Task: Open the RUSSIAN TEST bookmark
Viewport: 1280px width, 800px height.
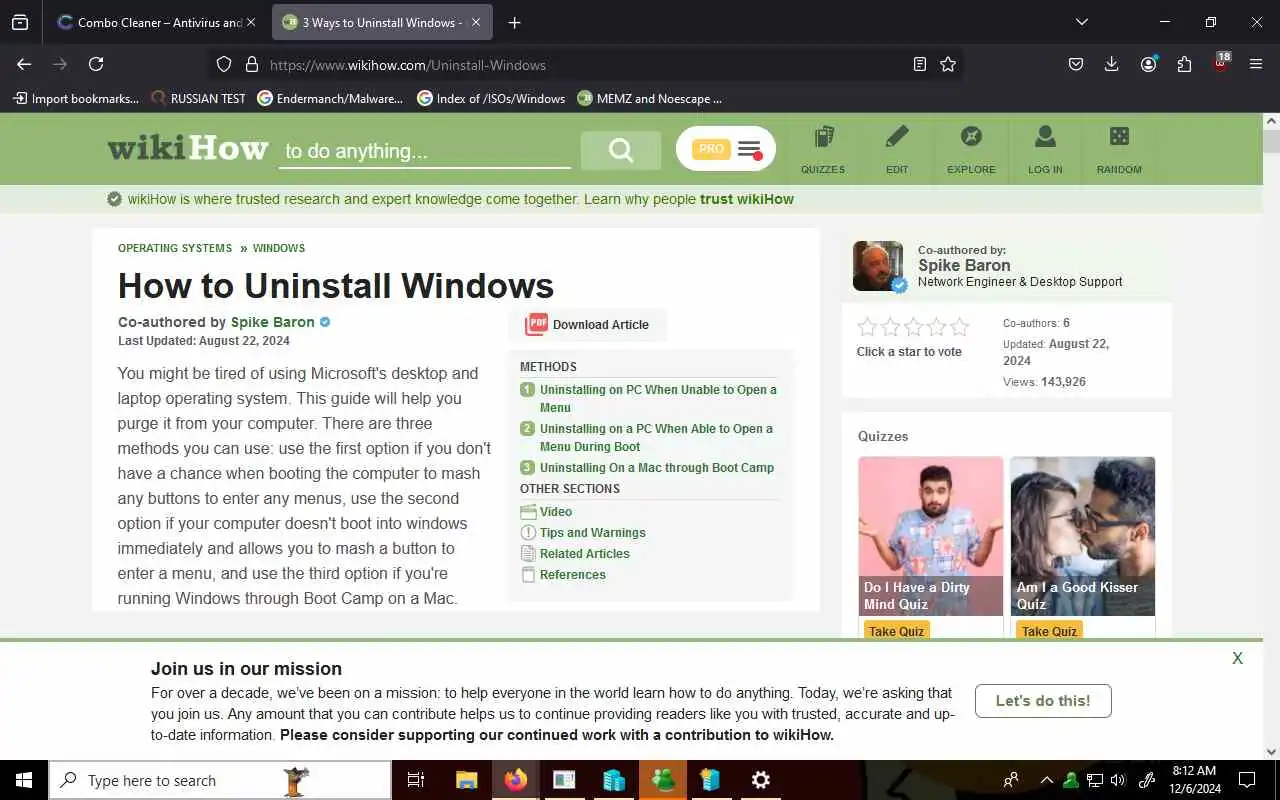Action: (x=198, y=98)
